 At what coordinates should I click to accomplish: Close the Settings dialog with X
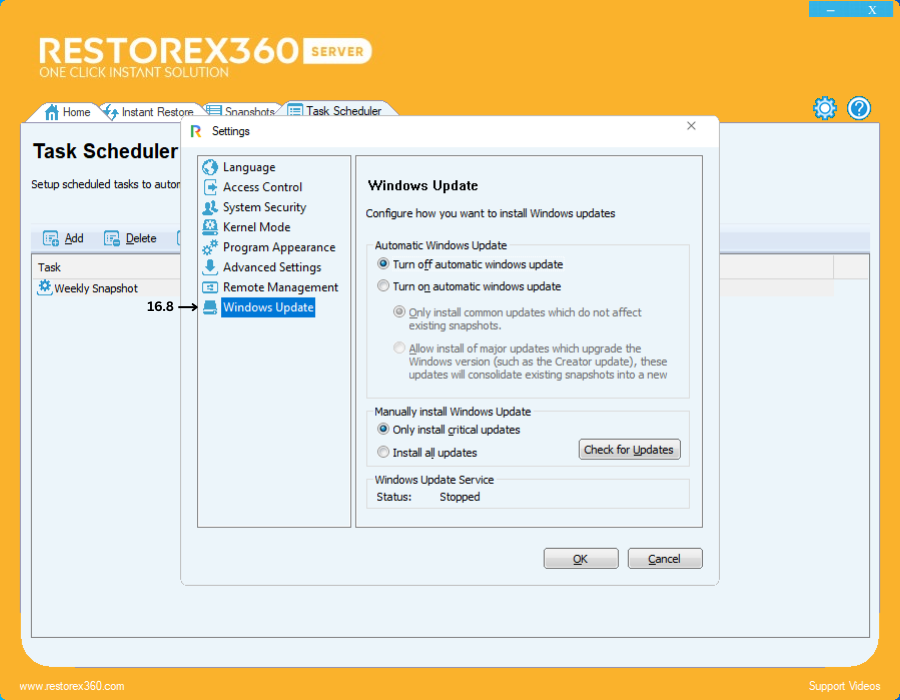(x=691, y=126)
